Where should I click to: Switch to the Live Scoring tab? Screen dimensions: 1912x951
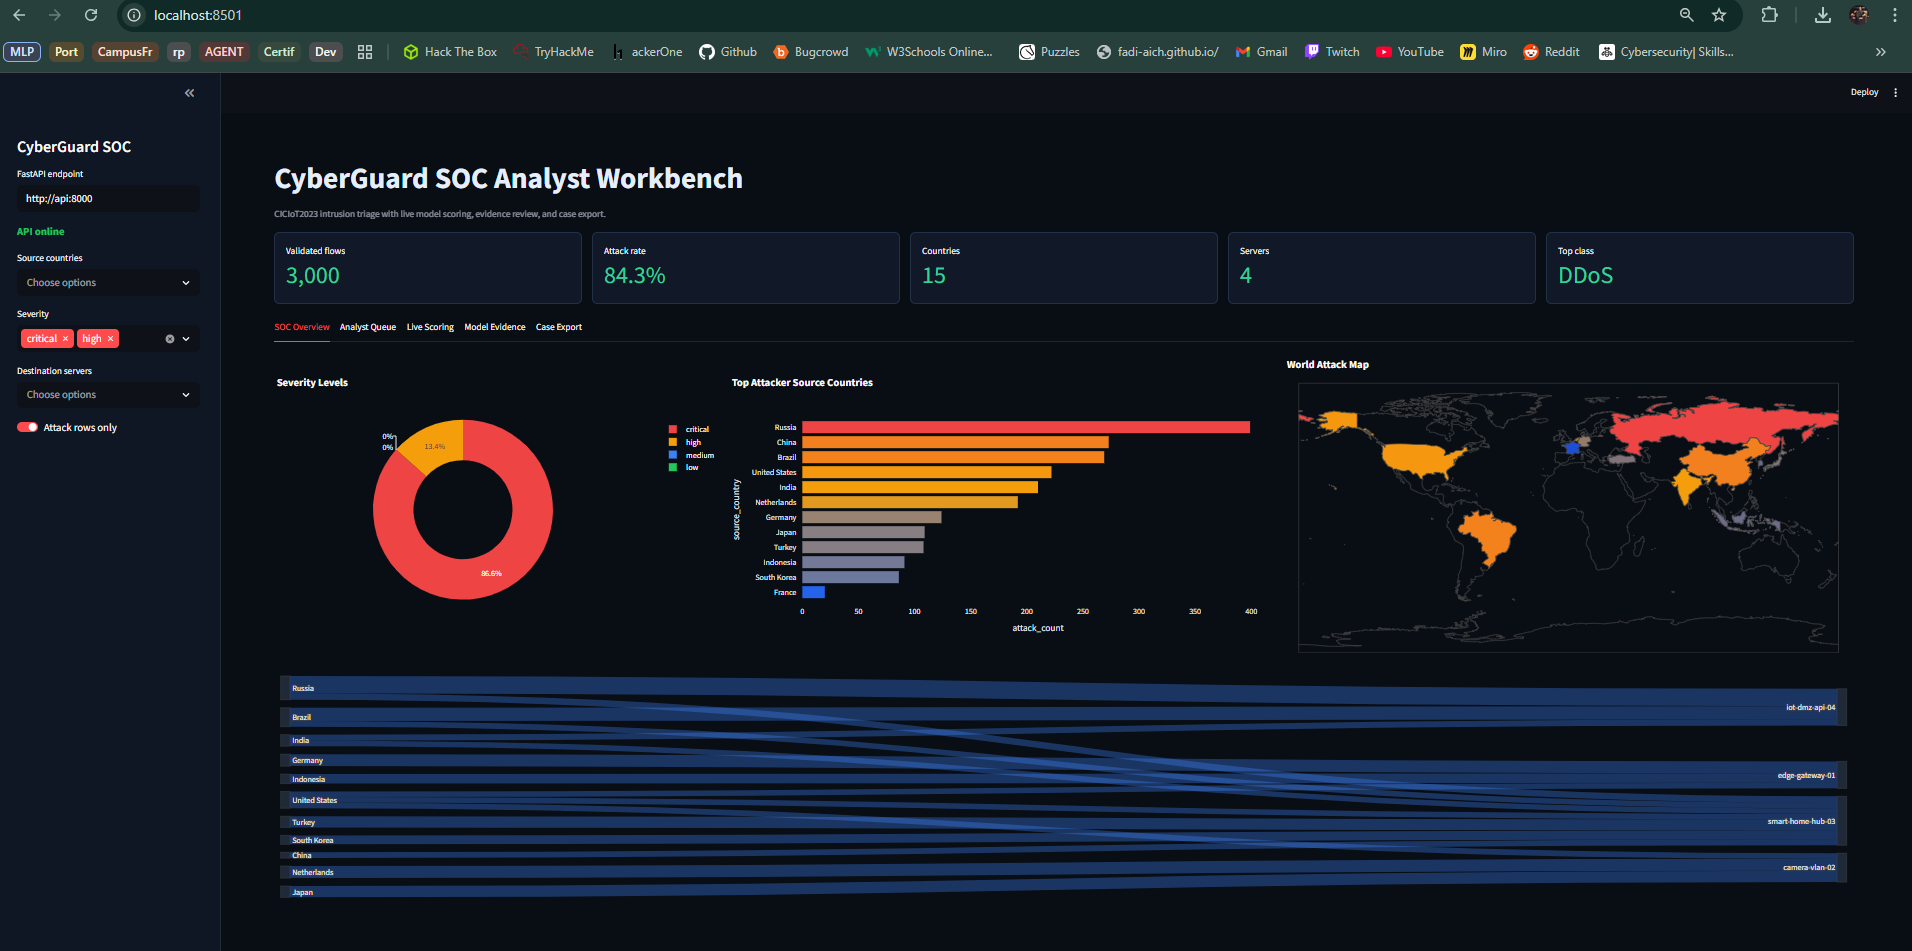[x=430, y=327]
